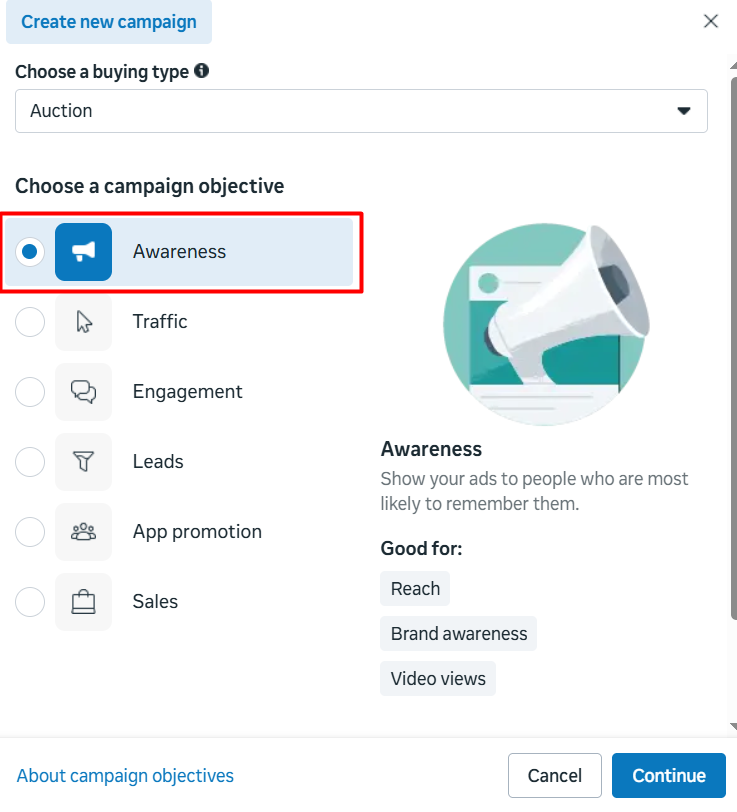The image size is (737, 812).
Task: Open the Auction buying type dropdown
Action: (x=361, y=111)
